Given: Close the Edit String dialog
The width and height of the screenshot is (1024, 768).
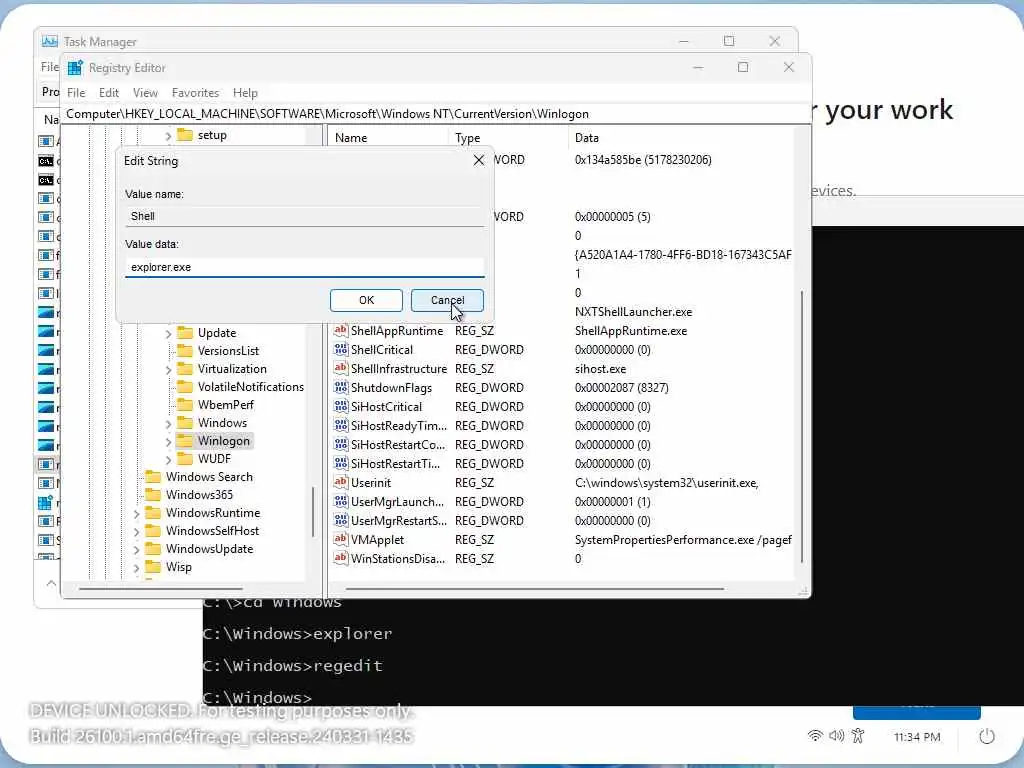Looking at the screenshot, I should tap(479, 161).
